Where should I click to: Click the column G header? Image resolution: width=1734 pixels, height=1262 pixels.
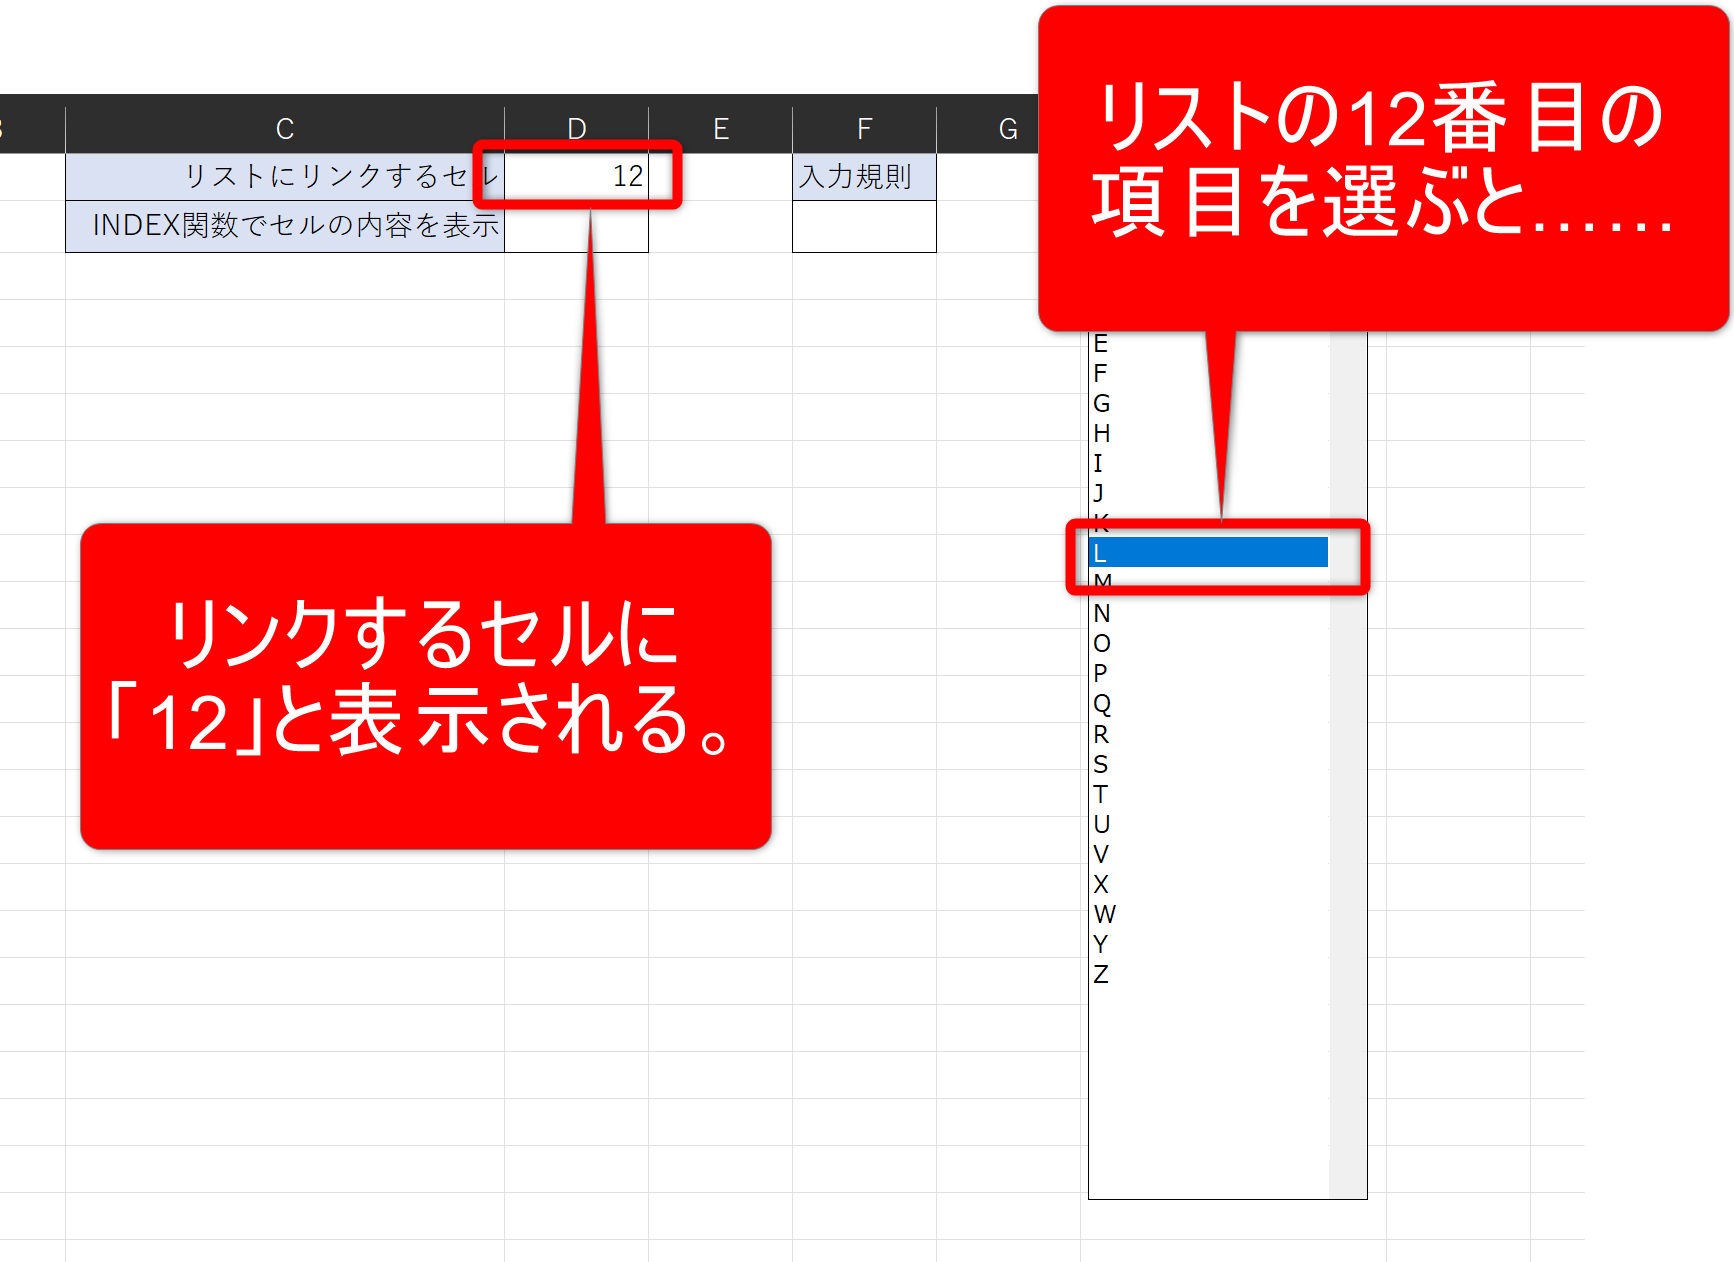click(x=1007, y=129)
